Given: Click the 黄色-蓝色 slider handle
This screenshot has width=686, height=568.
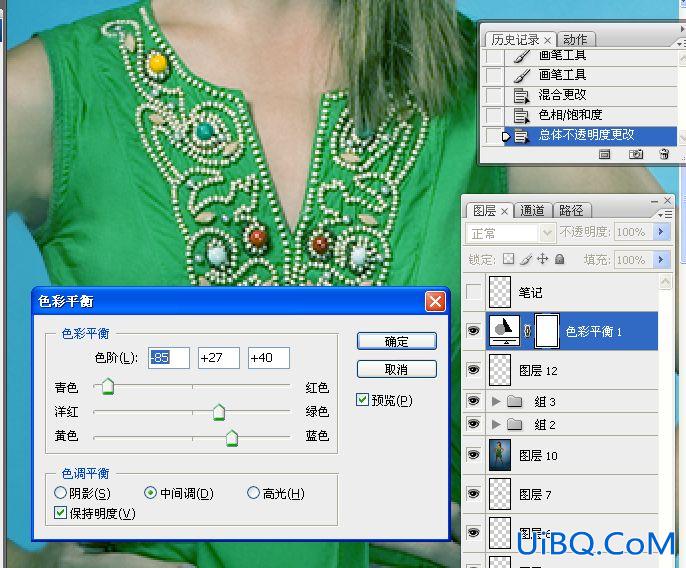Looking at the screenshot, I should pyautogui.click(x=232, y=437).
